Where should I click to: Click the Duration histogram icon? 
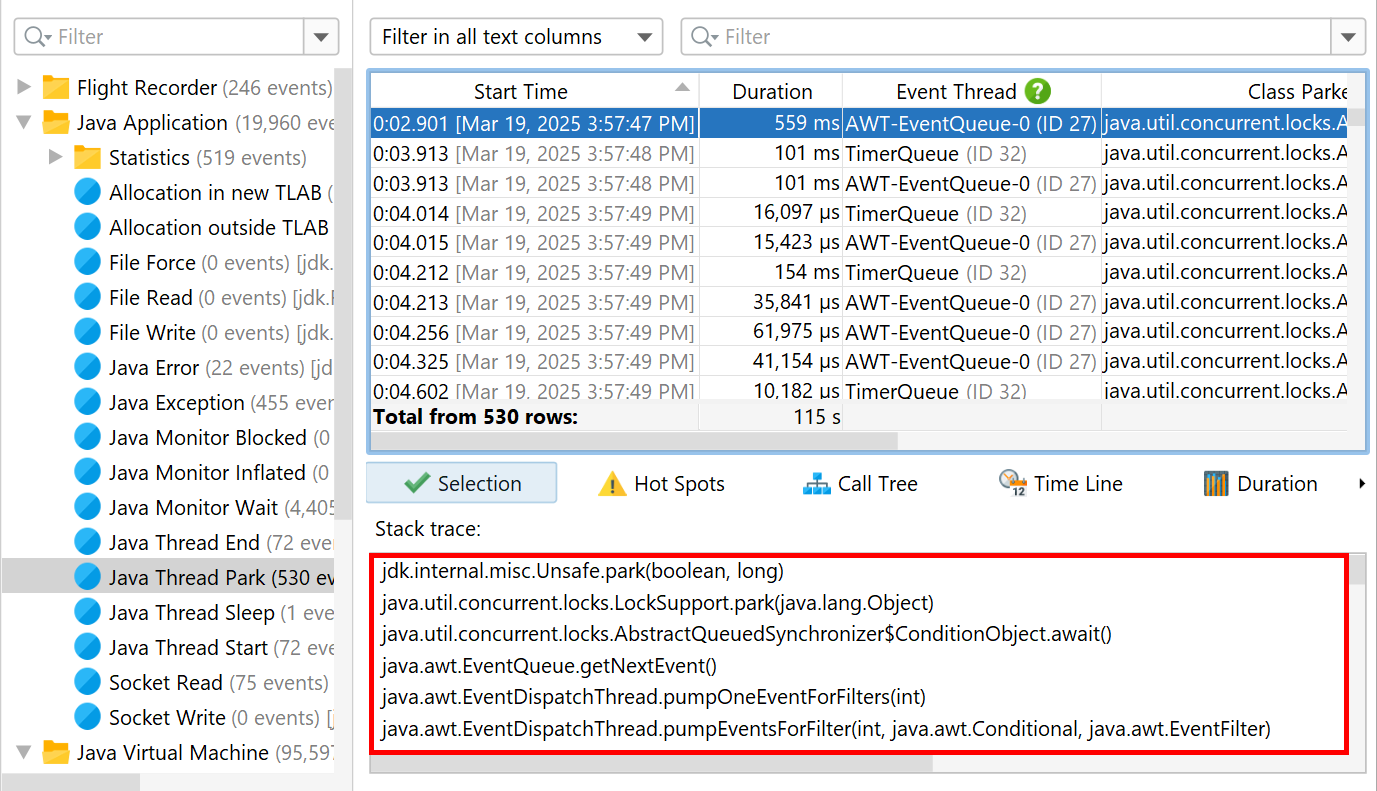tap(1215, 484)
